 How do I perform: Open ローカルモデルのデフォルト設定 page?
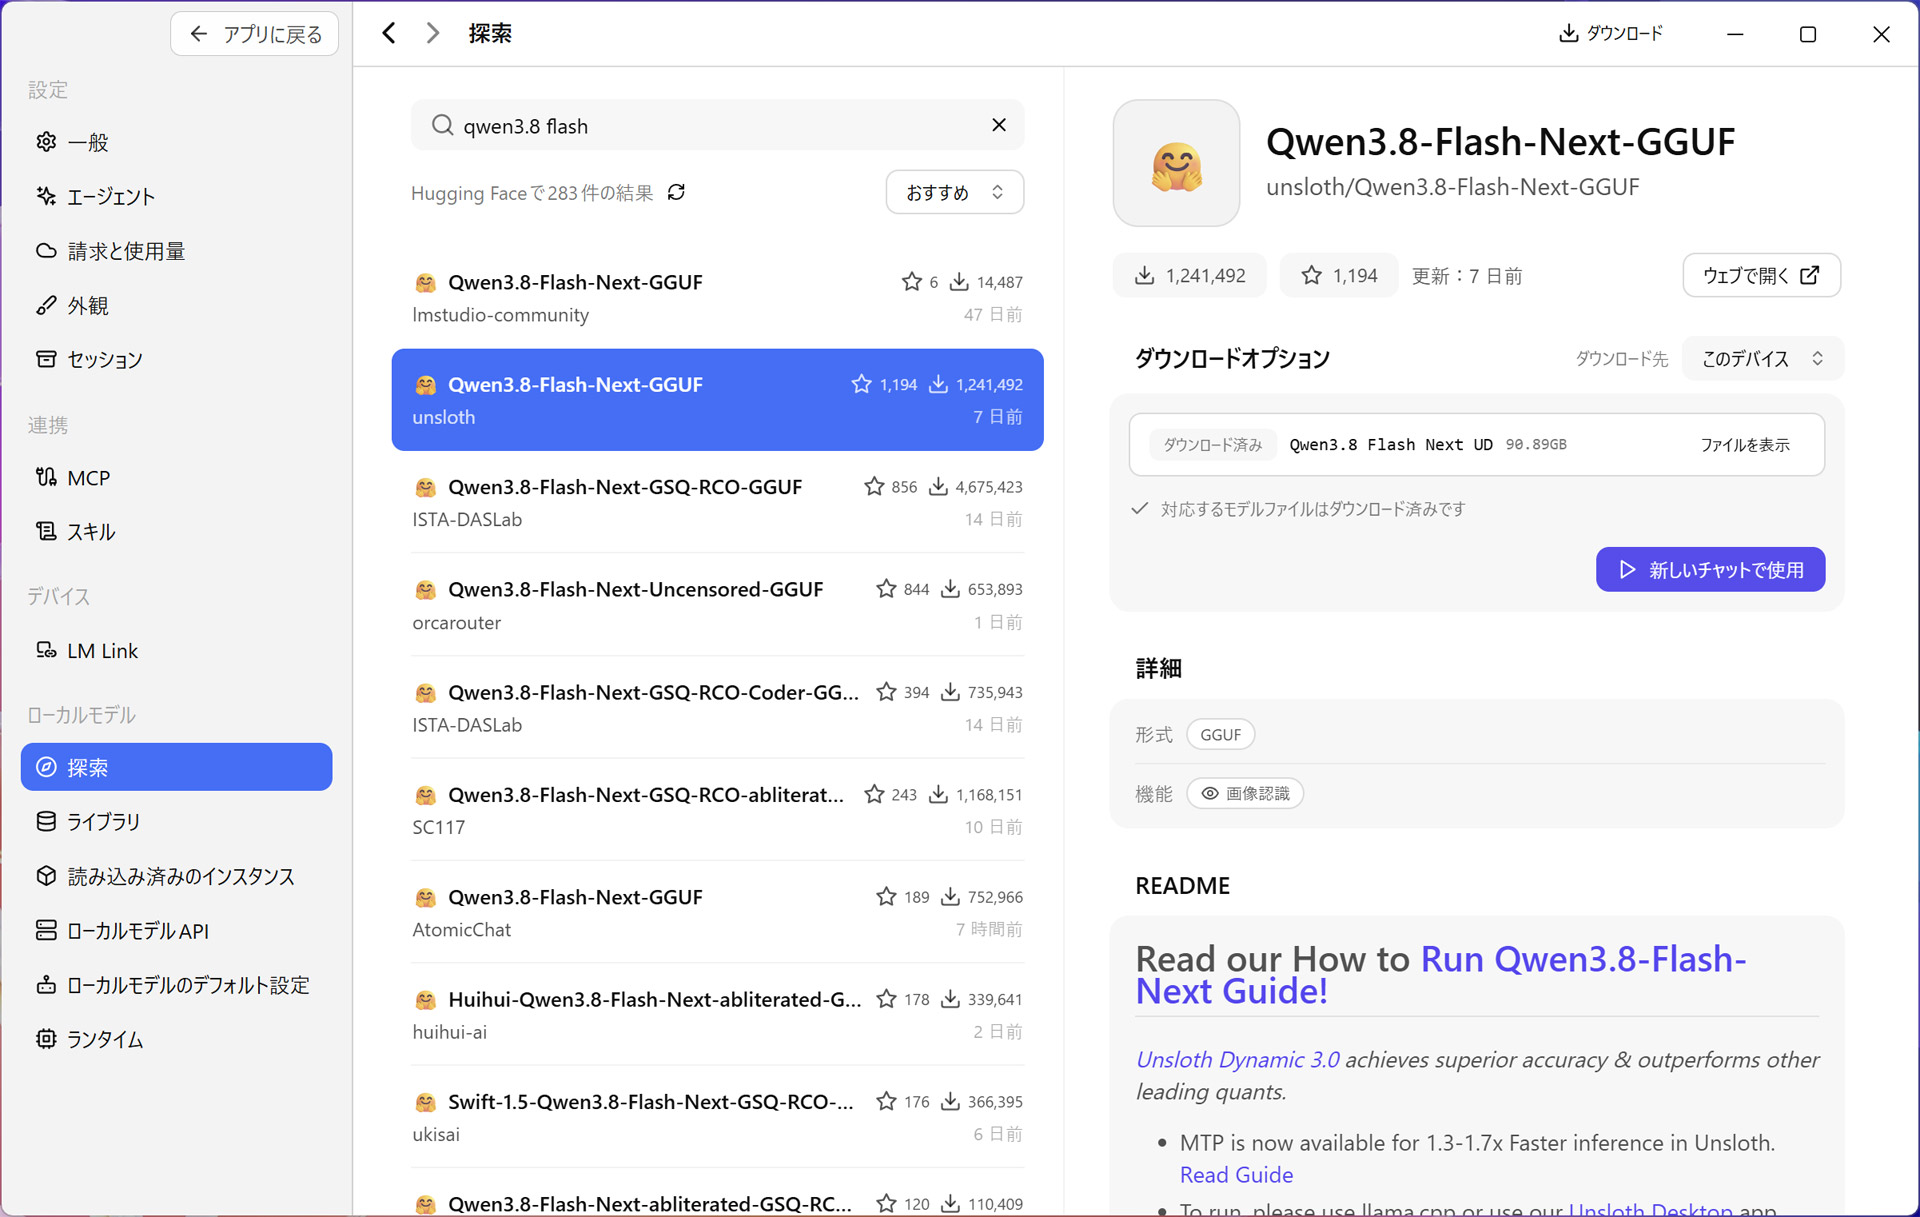176,985
